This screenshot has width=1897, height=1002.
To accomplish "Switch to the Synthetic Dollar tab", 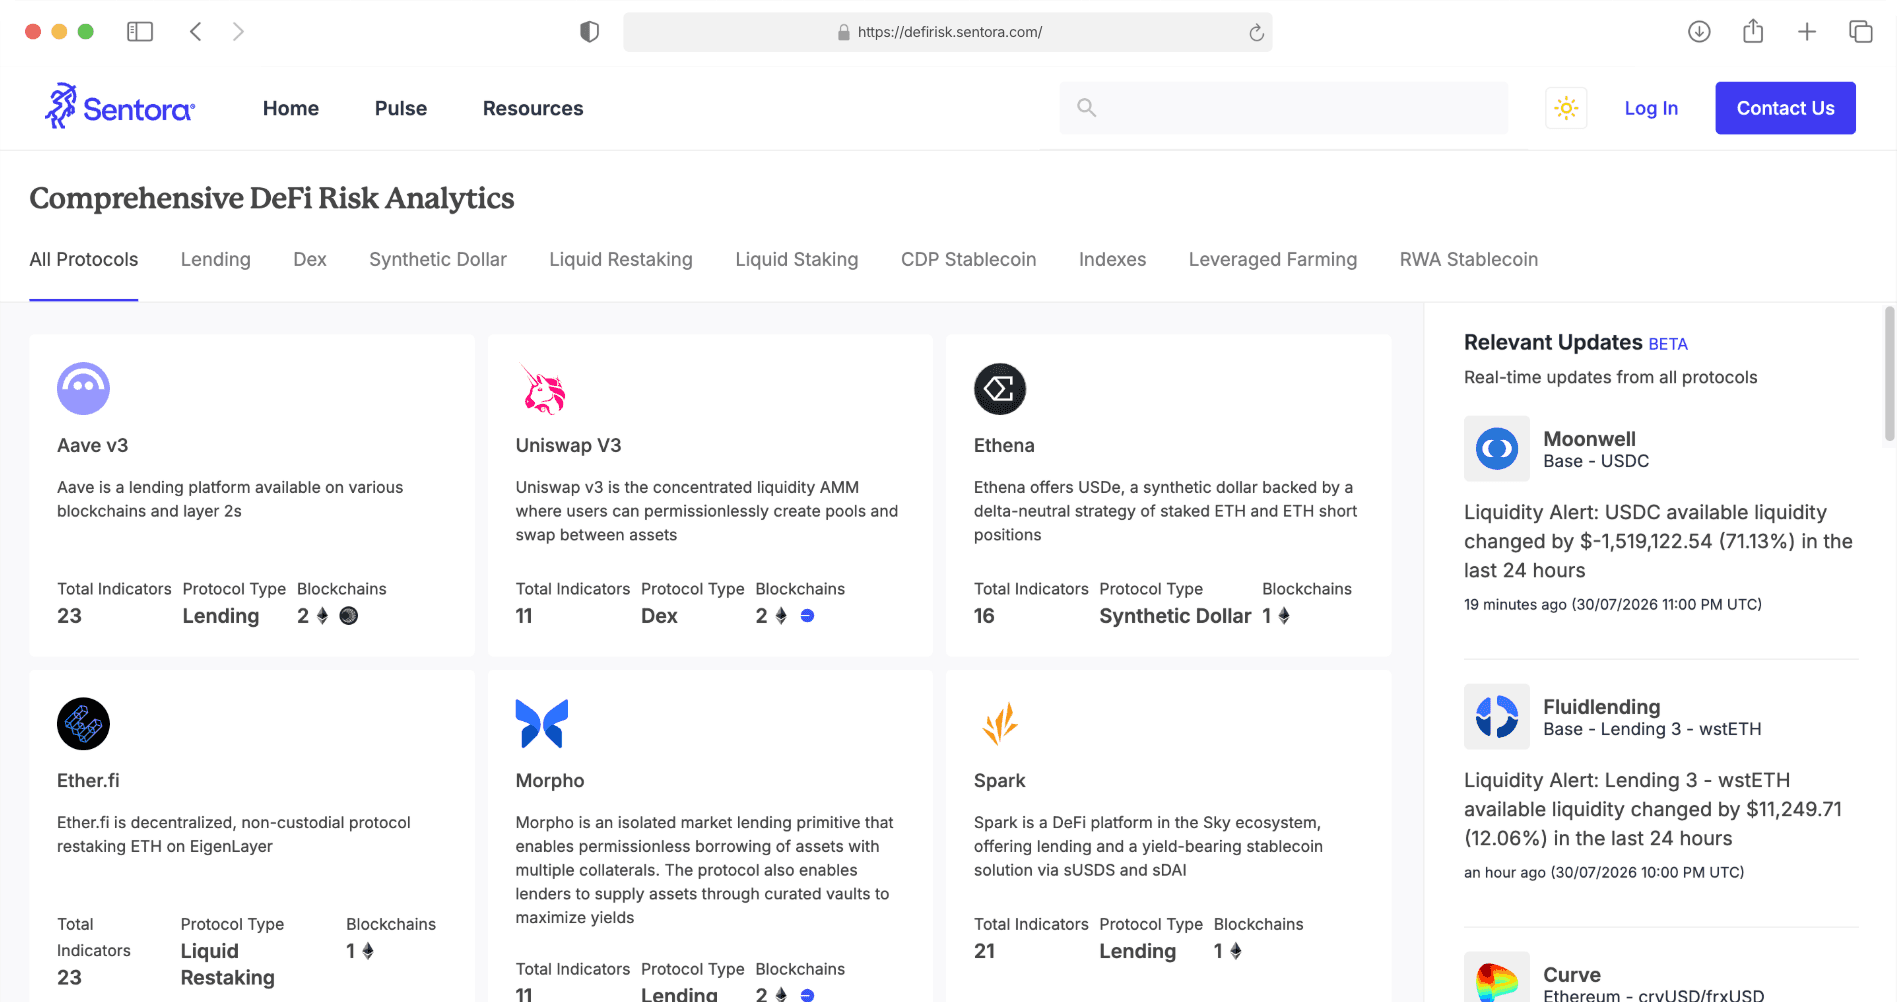I will click(x=438, y=260).
